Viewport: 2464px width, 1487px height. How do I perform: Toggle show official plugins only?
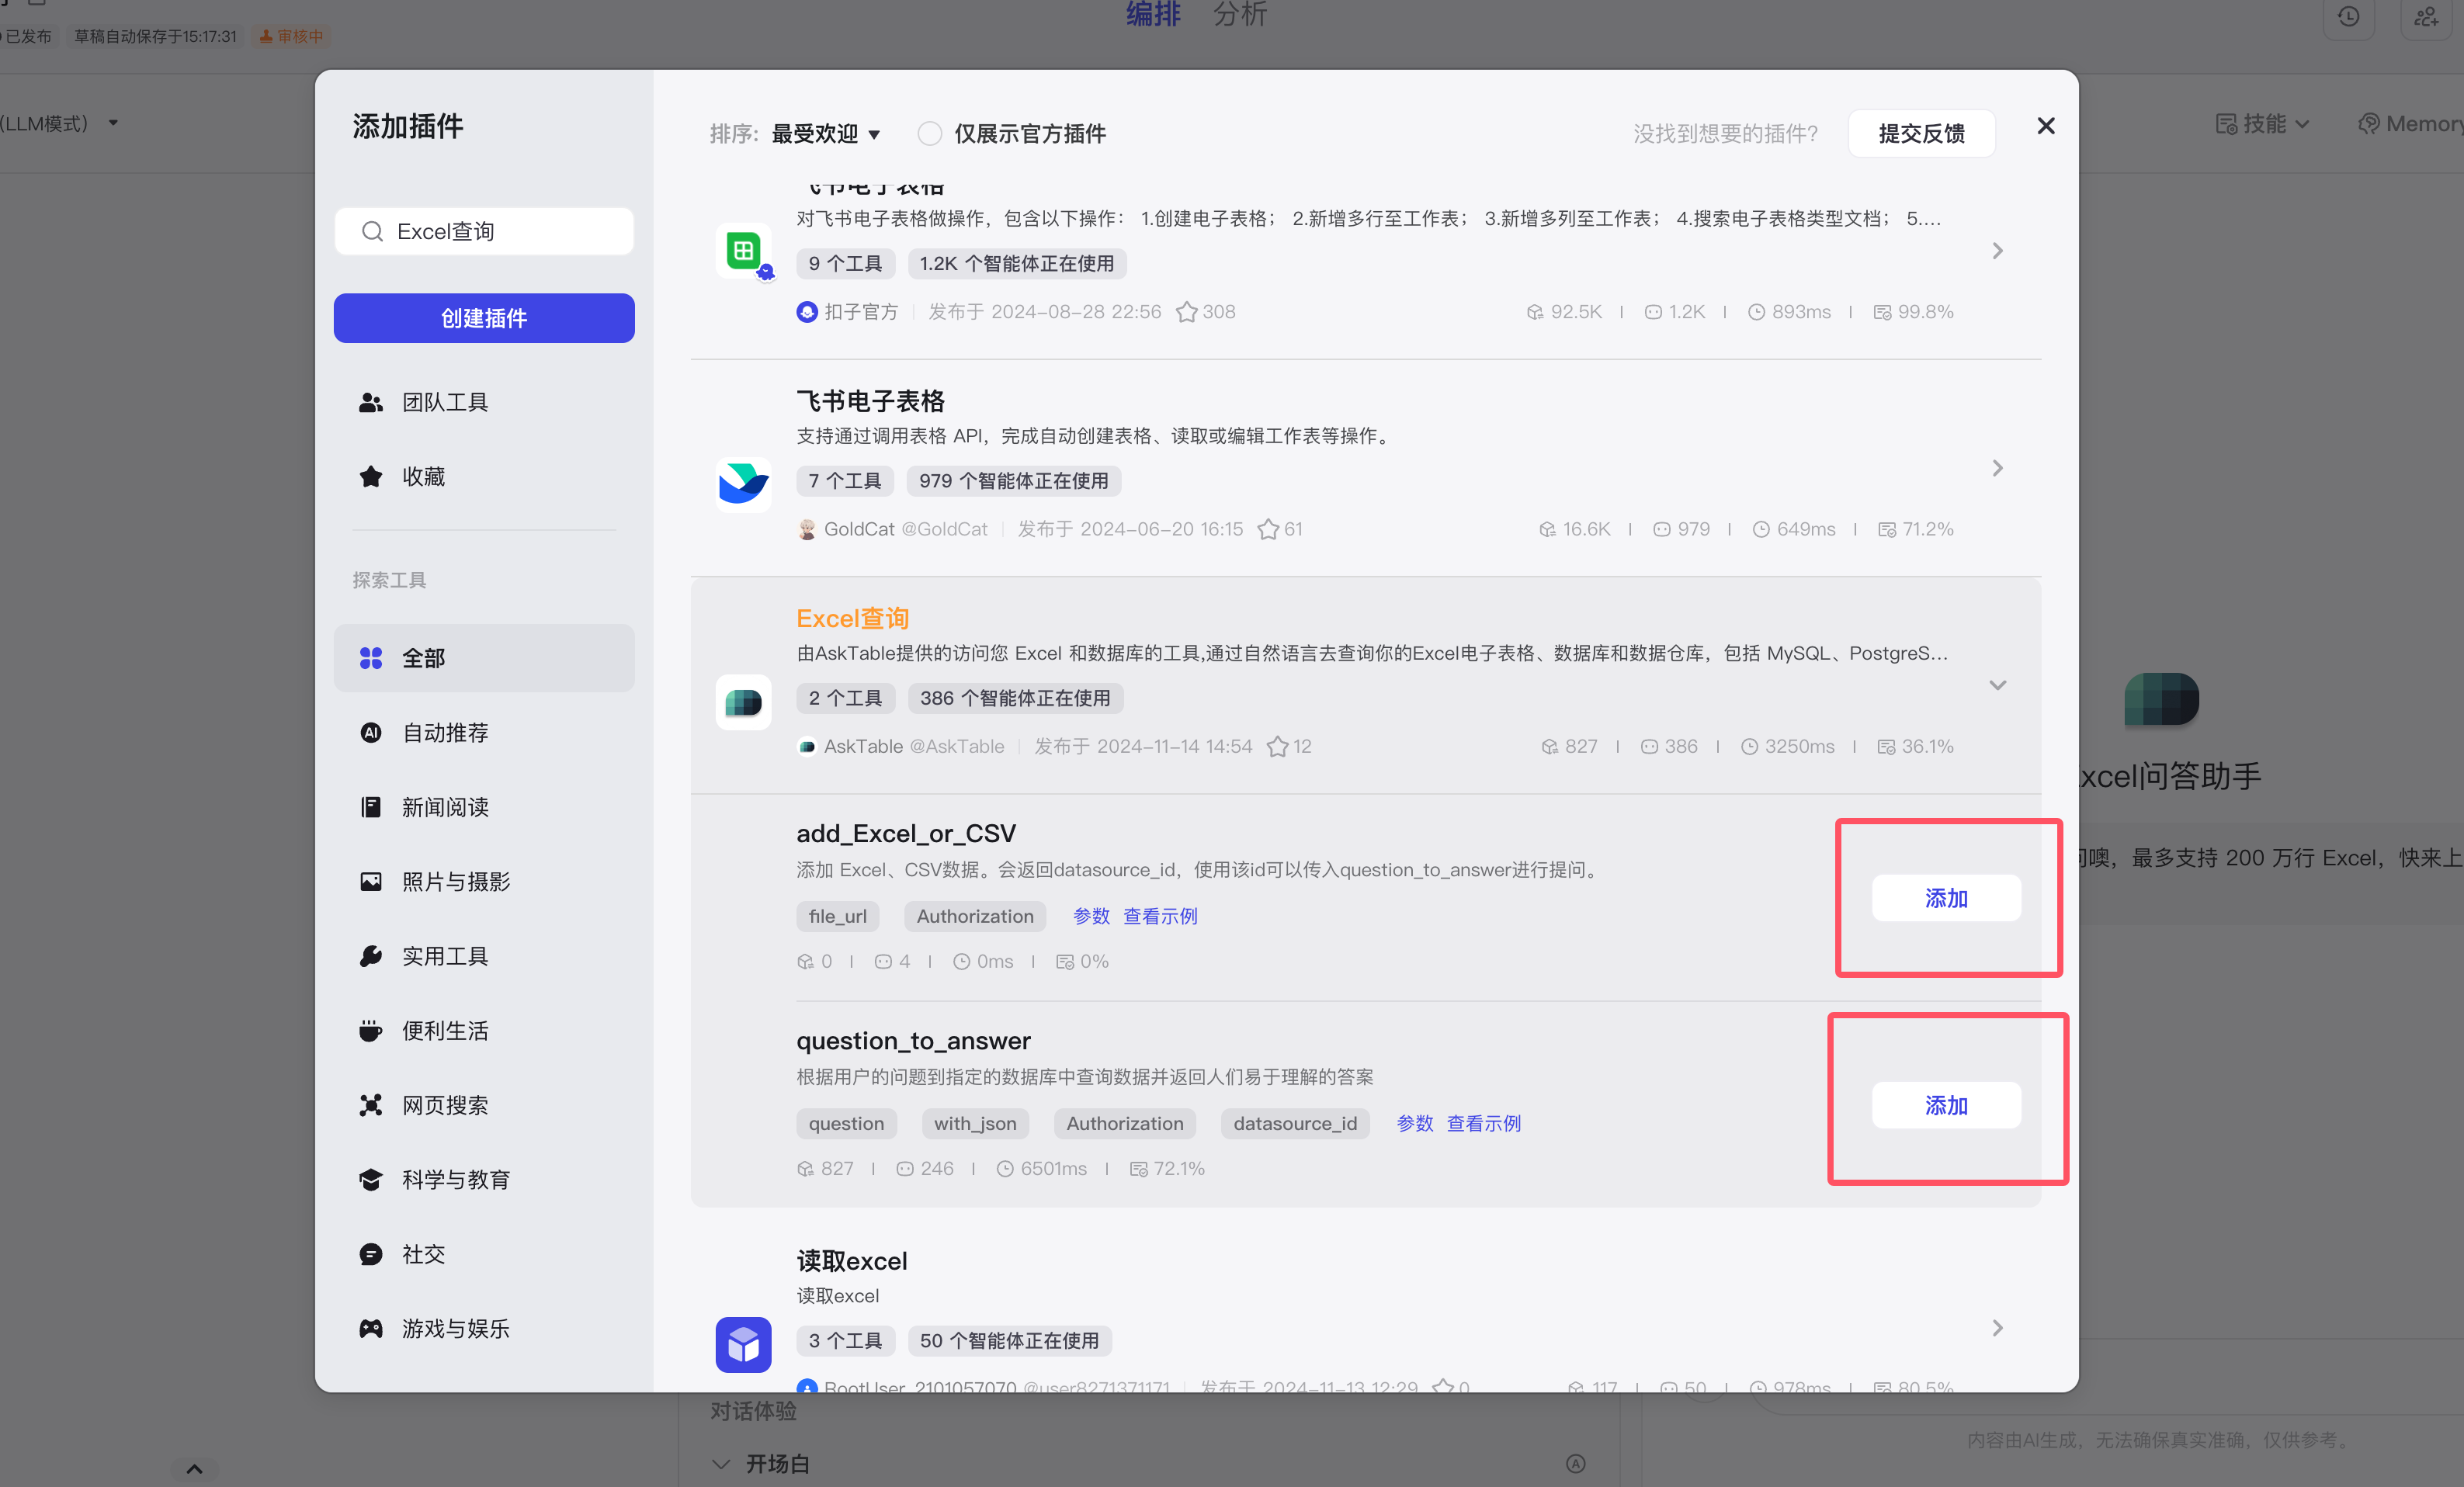click(930, 134)
